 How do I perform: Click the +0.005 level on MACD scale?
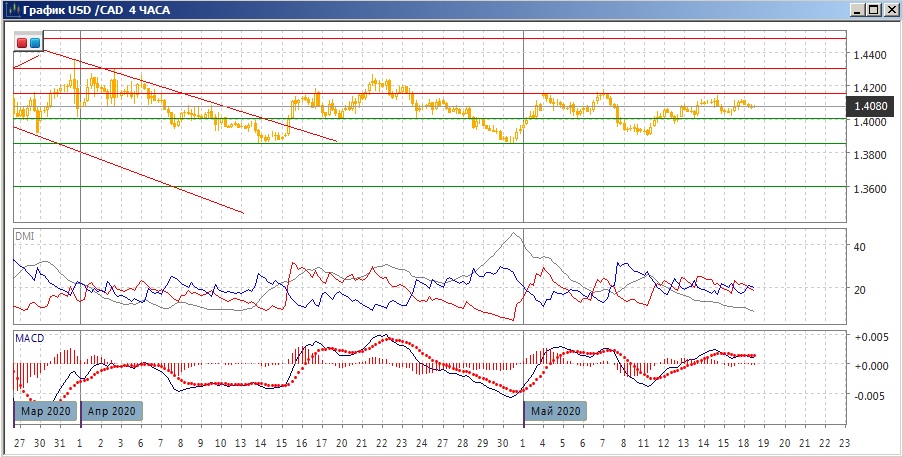coord(869,337)
